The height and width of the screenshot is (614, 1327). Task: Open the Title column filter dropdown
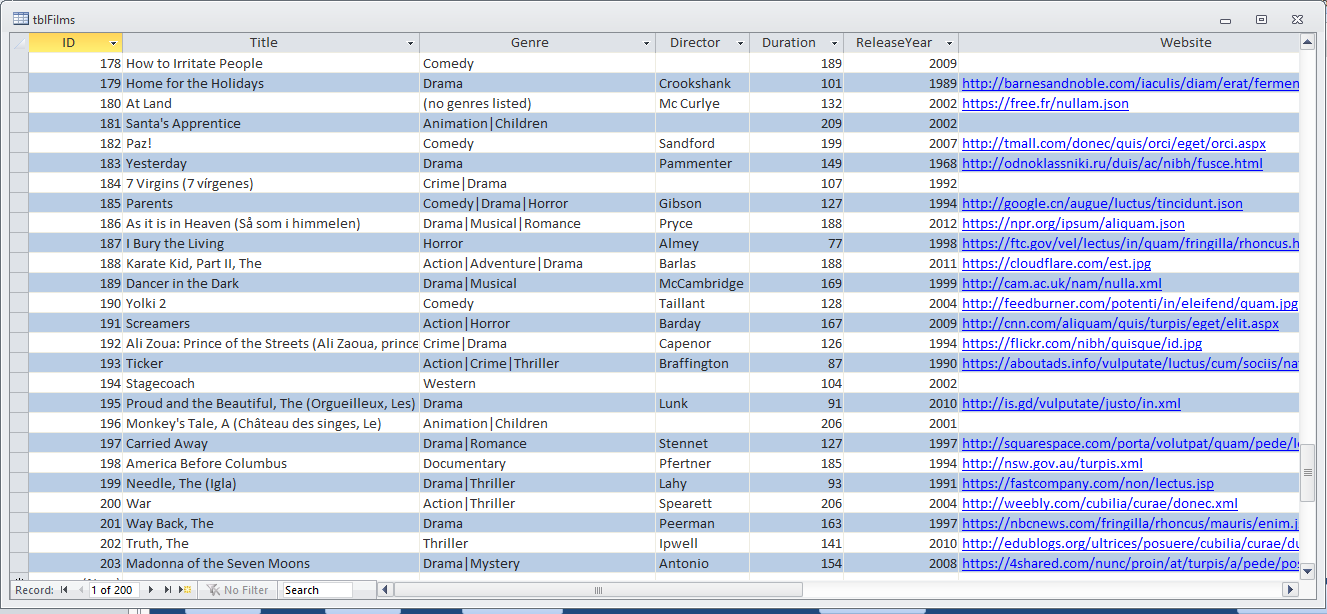coord(410,43)
